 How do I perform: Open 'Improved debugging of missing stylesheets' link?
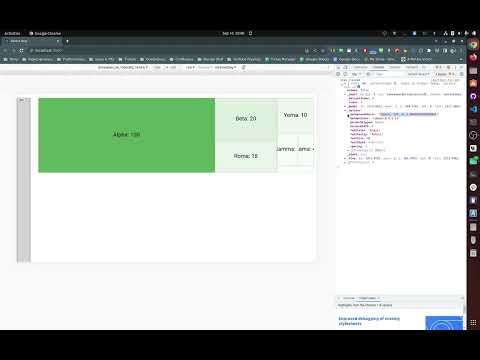pos(369,321)
